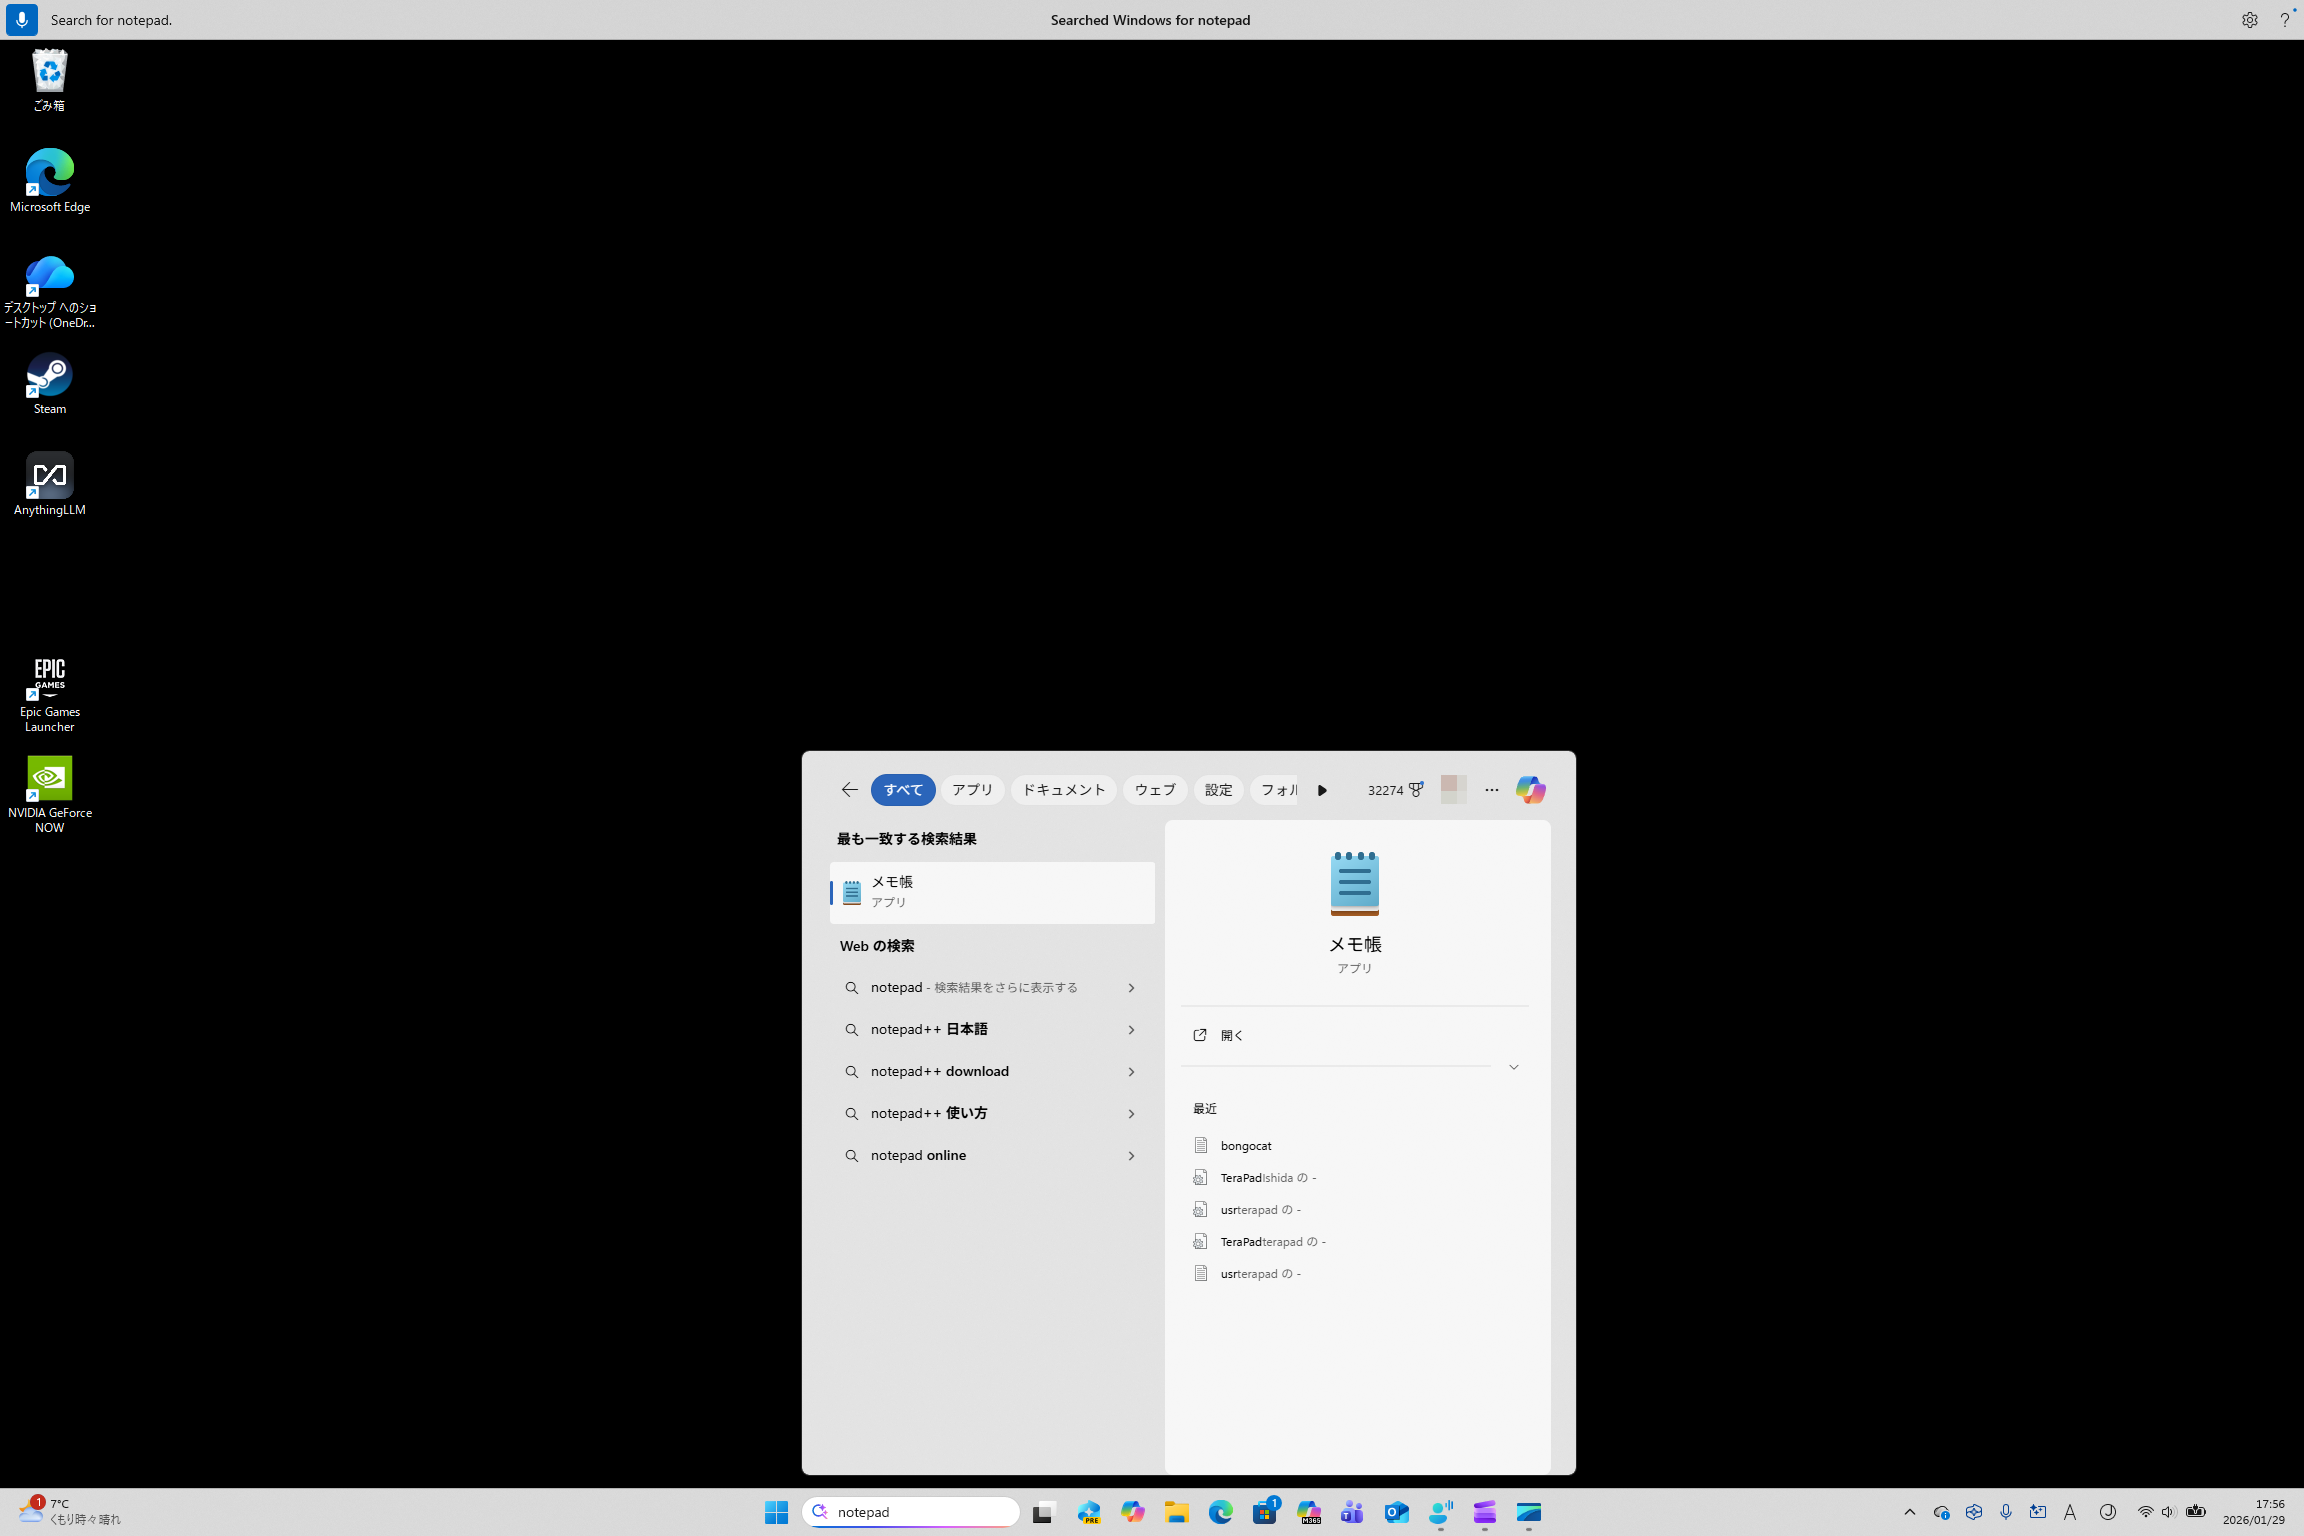Click the Voice Access microphone button
2304x1536 pixels.
21,20
